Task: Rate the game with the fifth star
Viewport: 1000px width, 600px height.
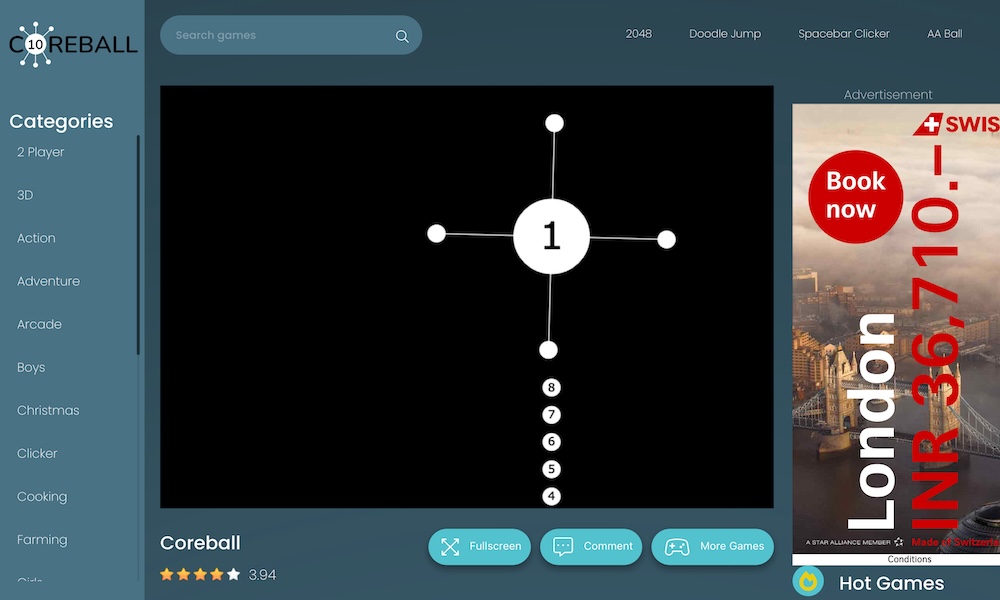Action: tap(233, 575)
